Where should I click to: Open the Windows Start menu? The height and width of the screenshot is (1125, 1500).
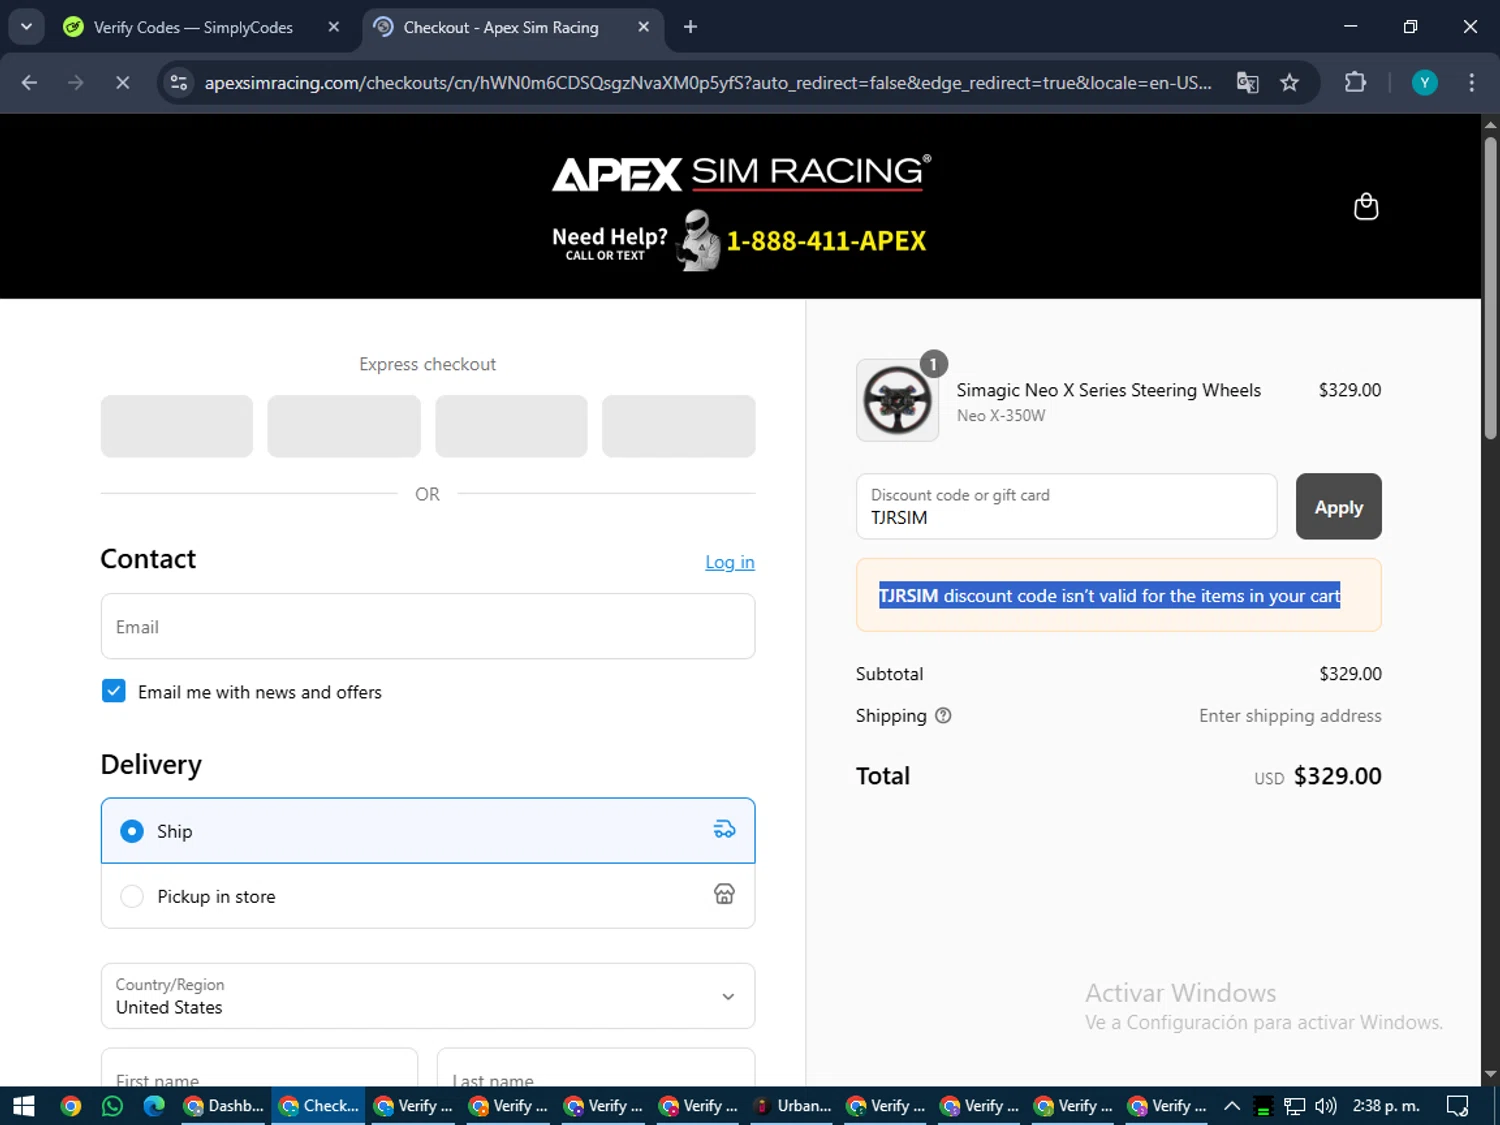(24, 1106)
